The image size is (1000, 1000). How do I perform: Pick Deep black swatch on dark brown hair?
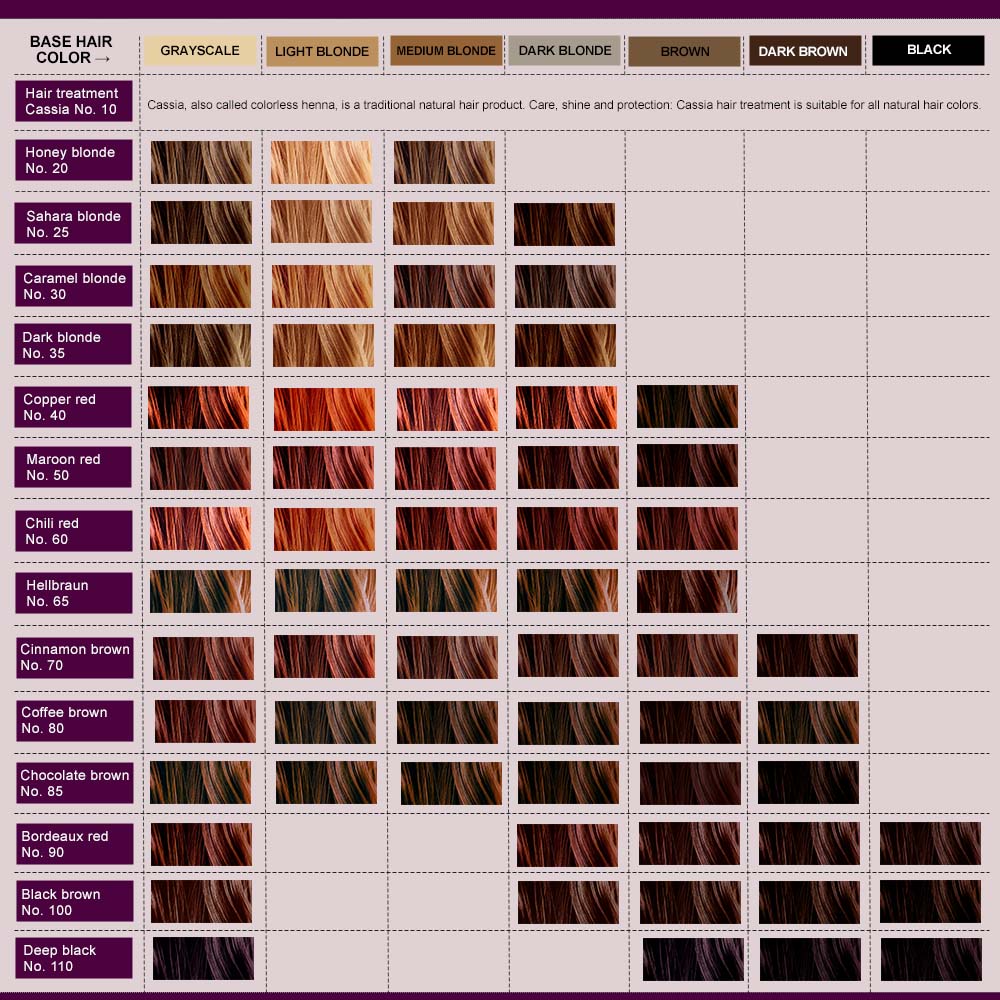coord(811,959)
